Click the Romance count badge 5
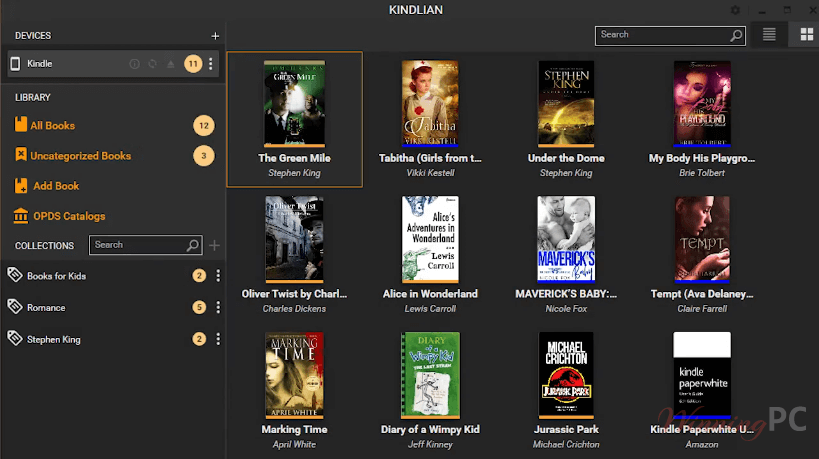 click(x=199, y=308)
